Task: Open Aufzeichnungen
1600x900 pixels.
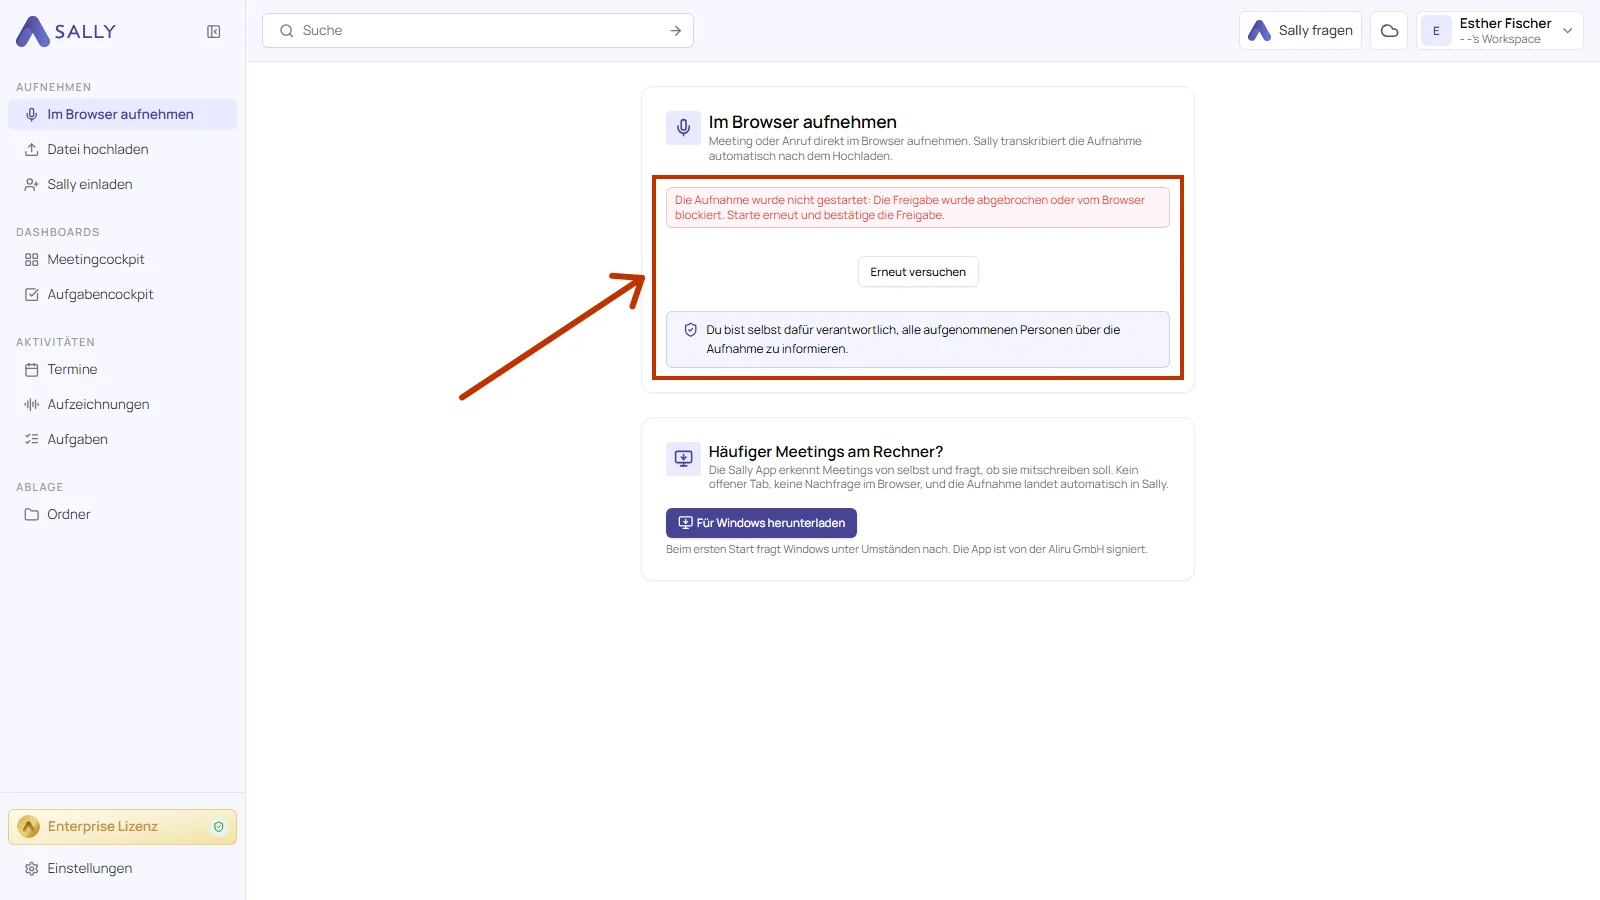Action: (122, 404)
